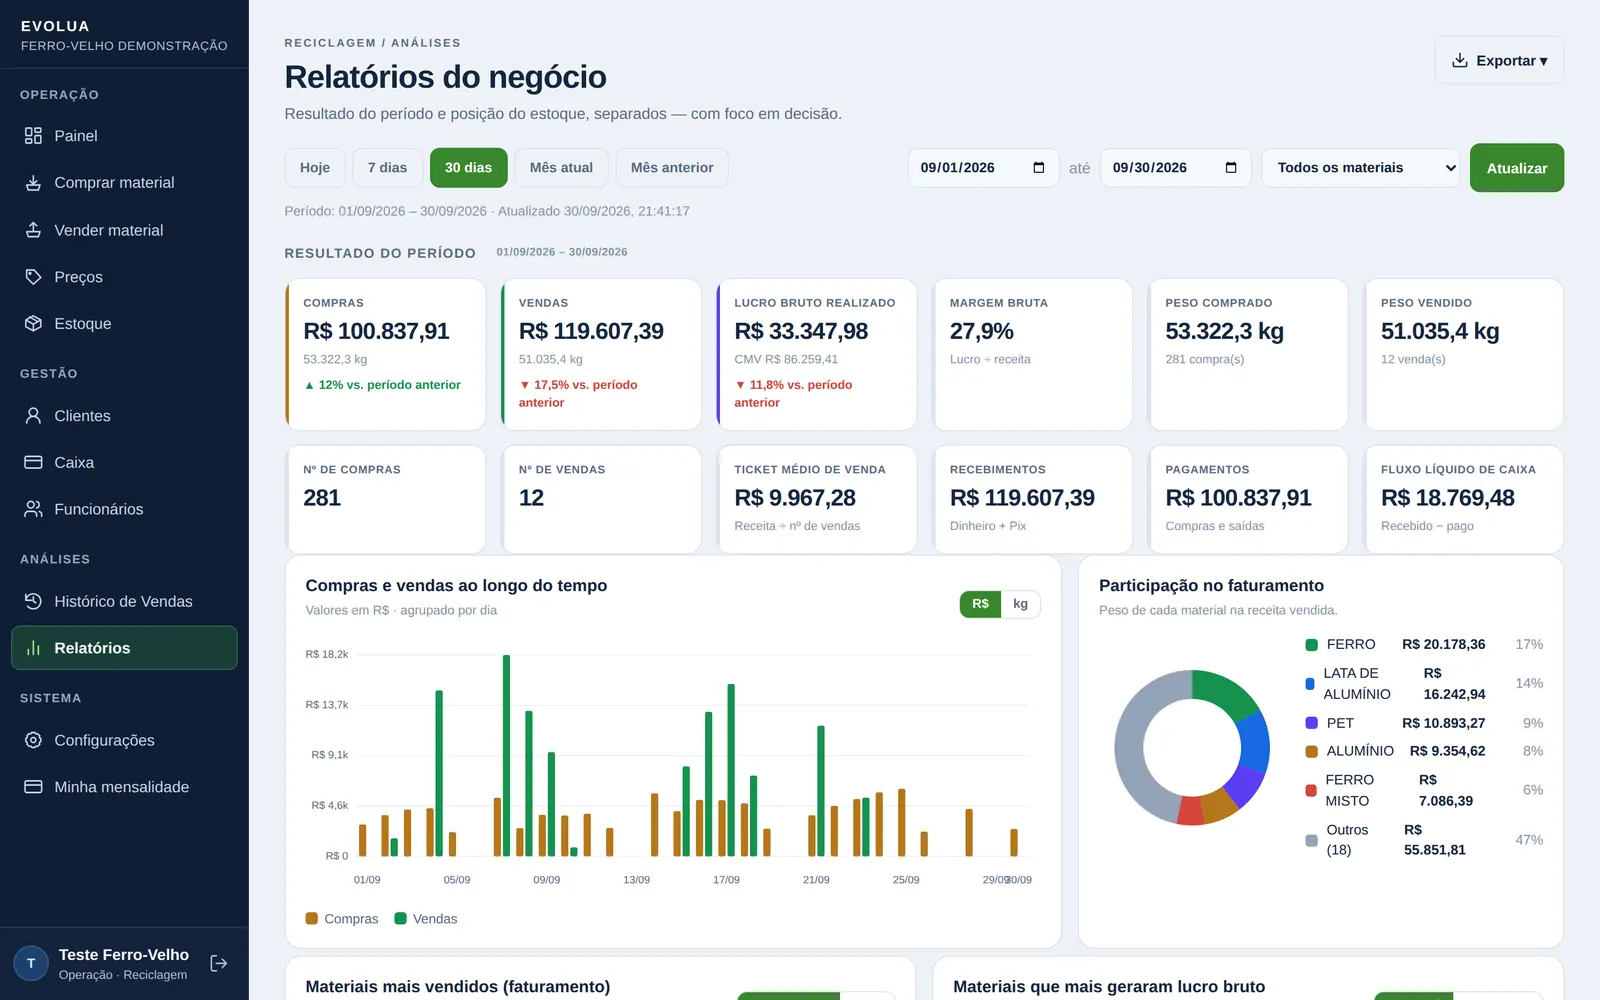
Task: Select the 7 dias period filter
Action: coord(387,168)
